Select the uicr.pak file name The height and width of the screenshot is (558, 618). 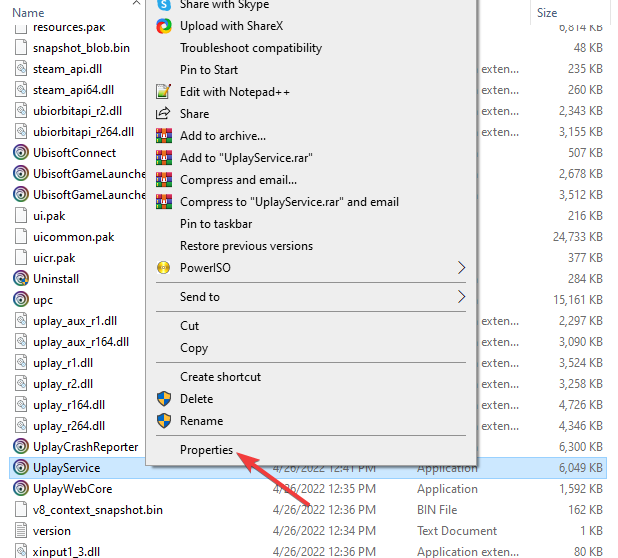54,258
